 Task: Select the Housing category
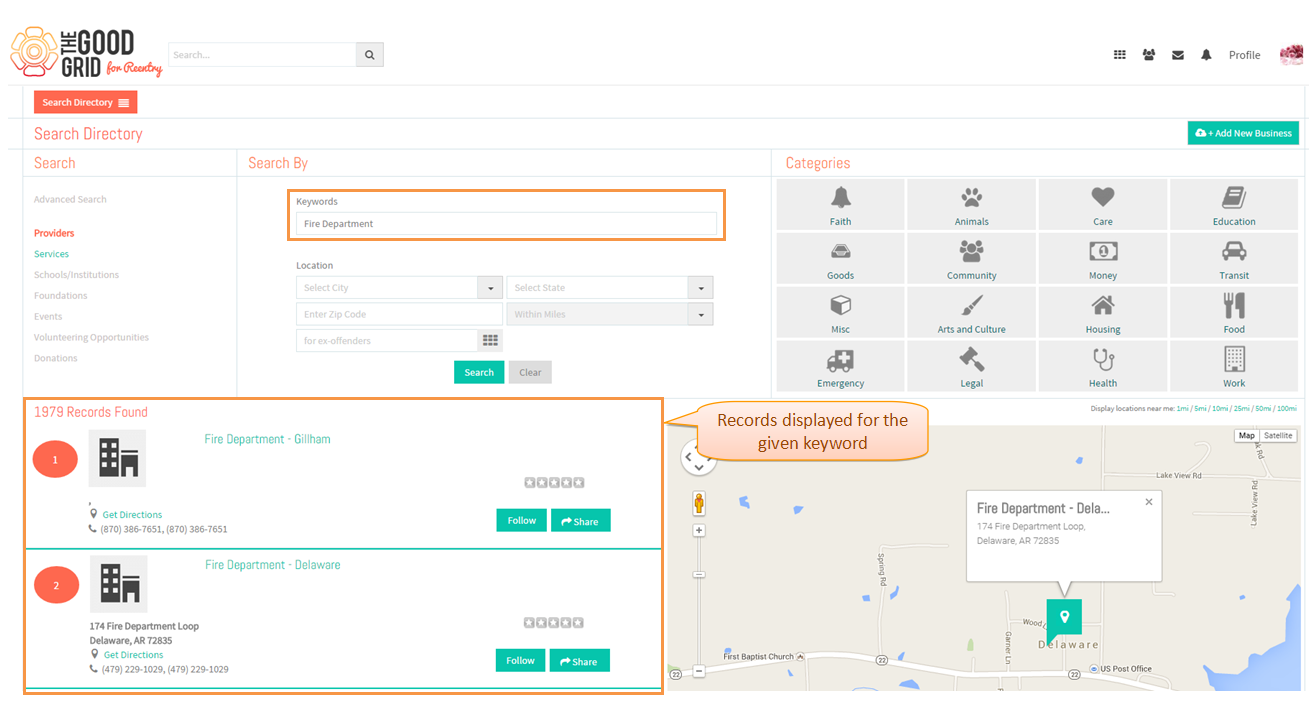(x=1102, y=313)
